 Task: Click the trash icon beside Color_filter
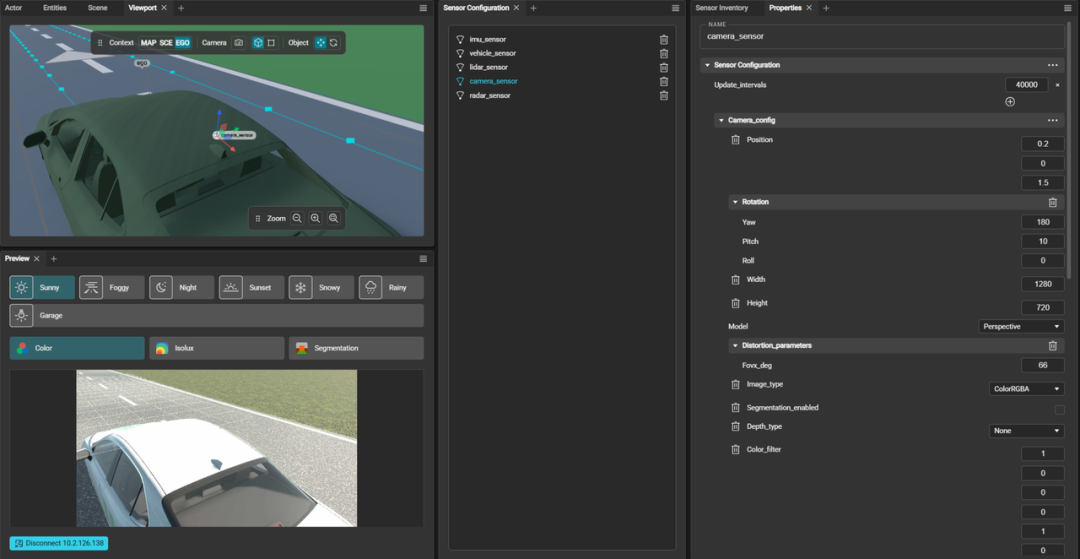736,450
